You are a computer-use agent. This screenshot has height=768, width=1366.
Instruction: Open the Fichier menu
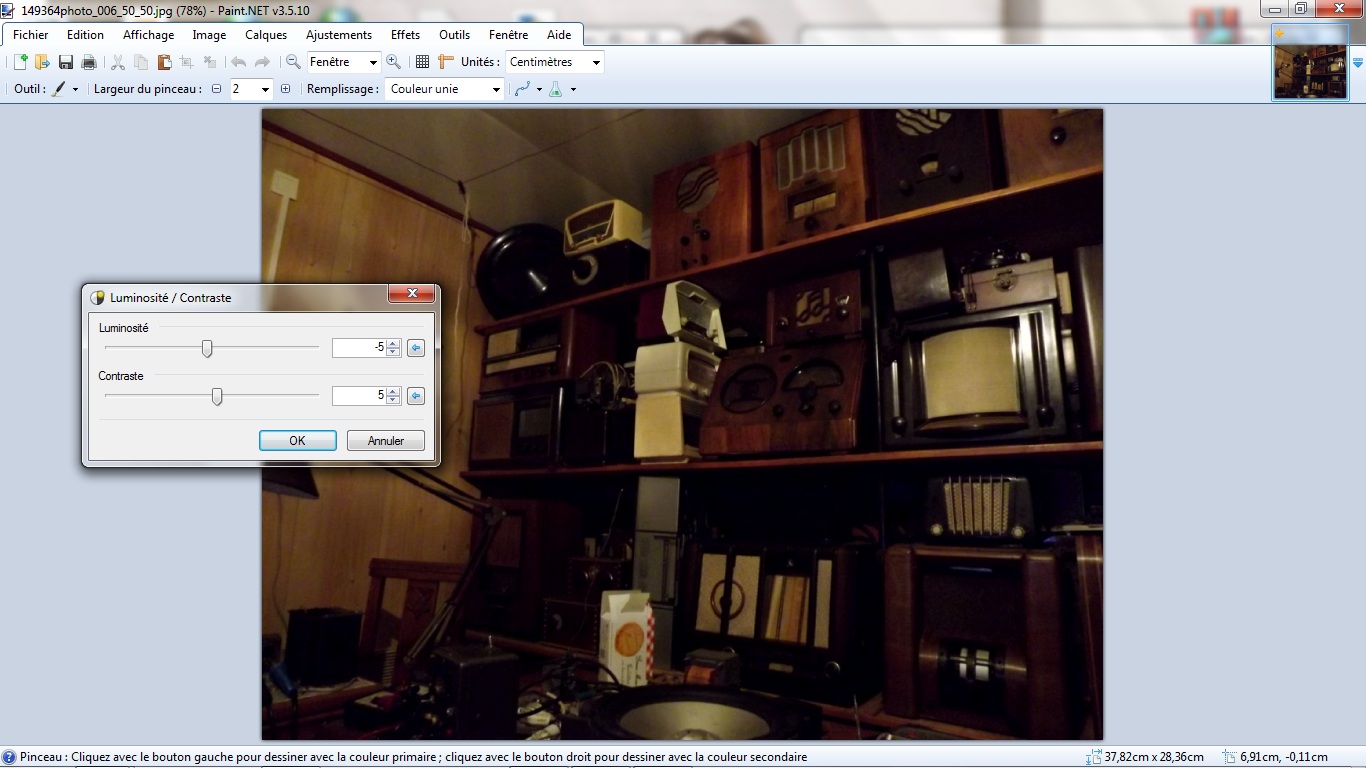click(x=30, y=35)
